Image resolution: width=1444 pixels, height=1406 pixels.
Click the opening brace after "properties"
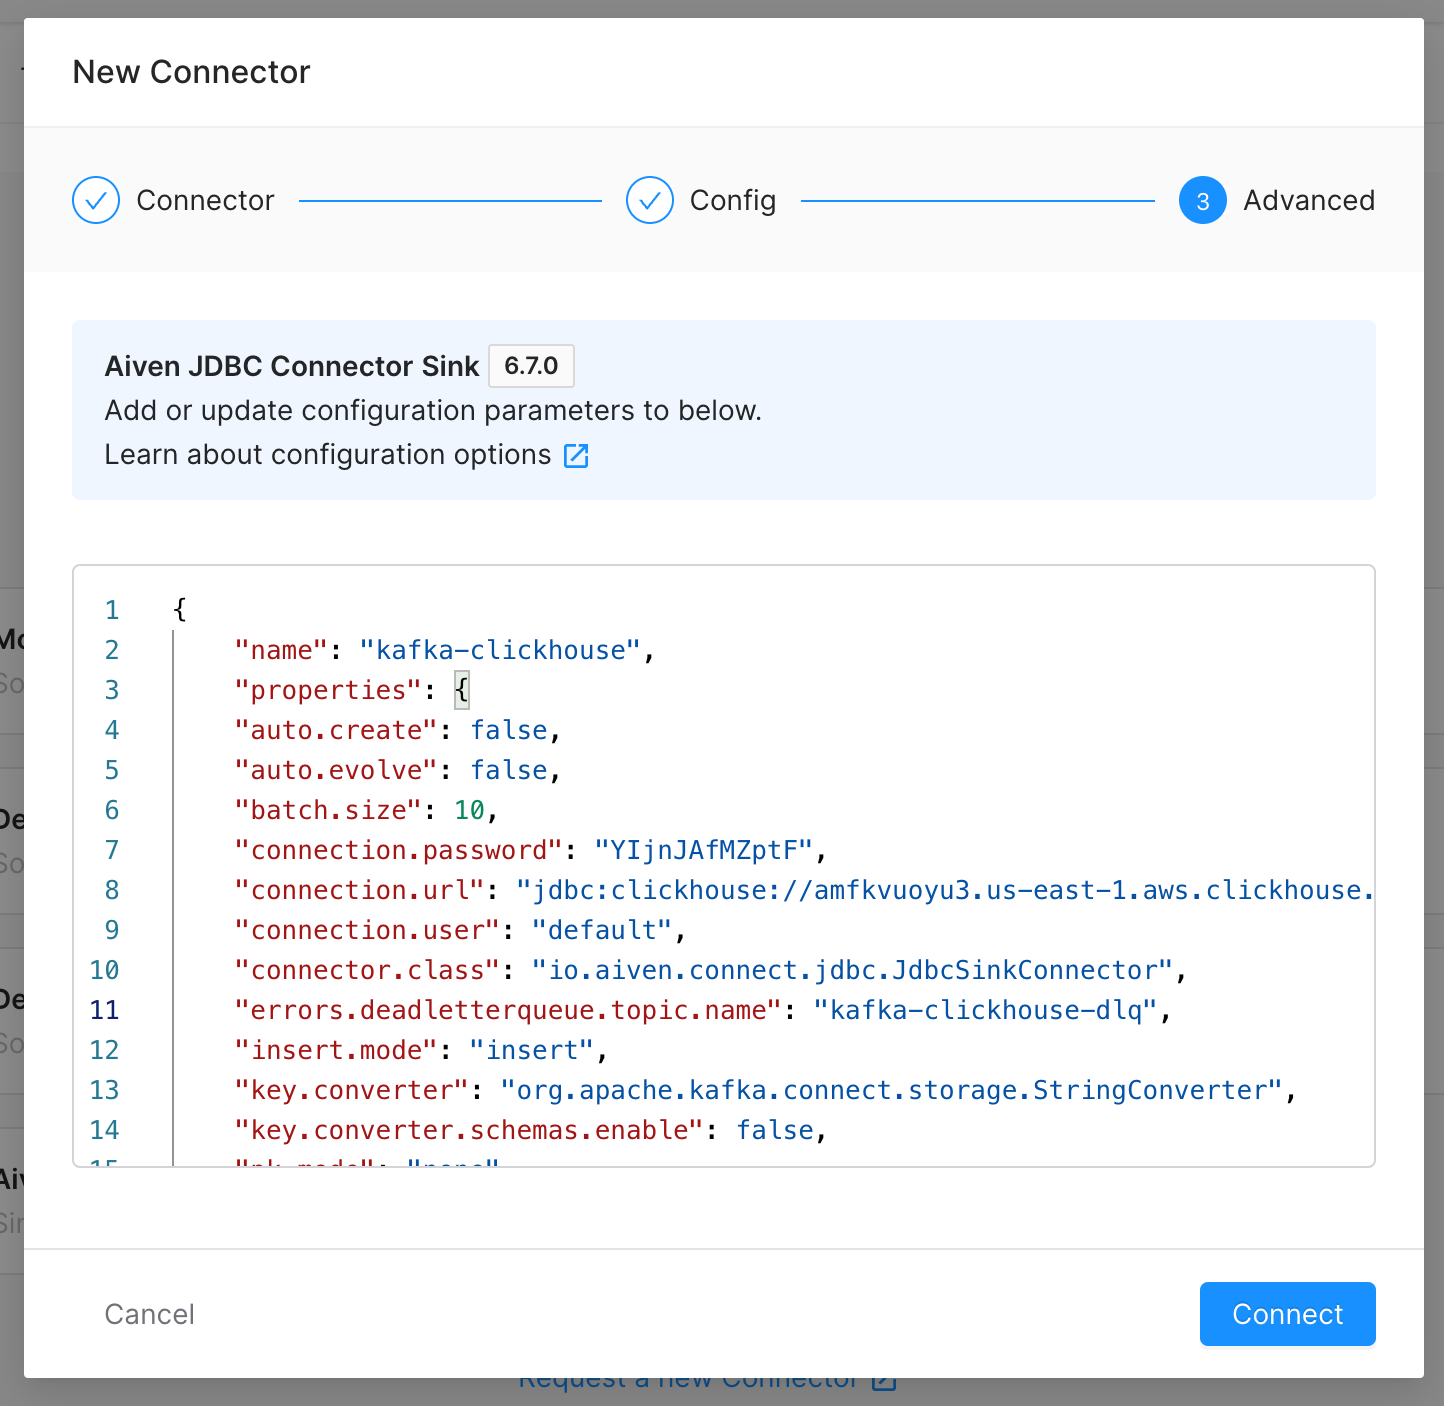click(461, 691)
